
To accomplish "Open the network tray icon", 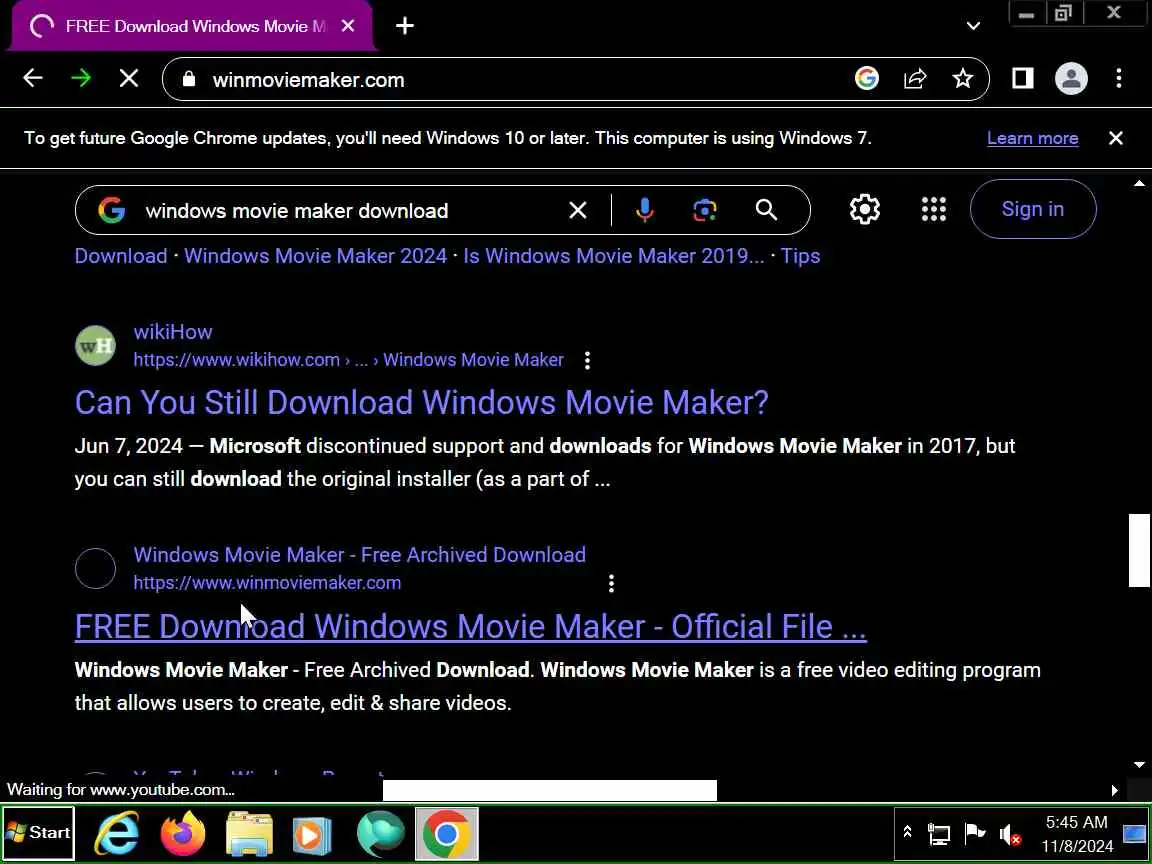I will click(x=939, y=834).
